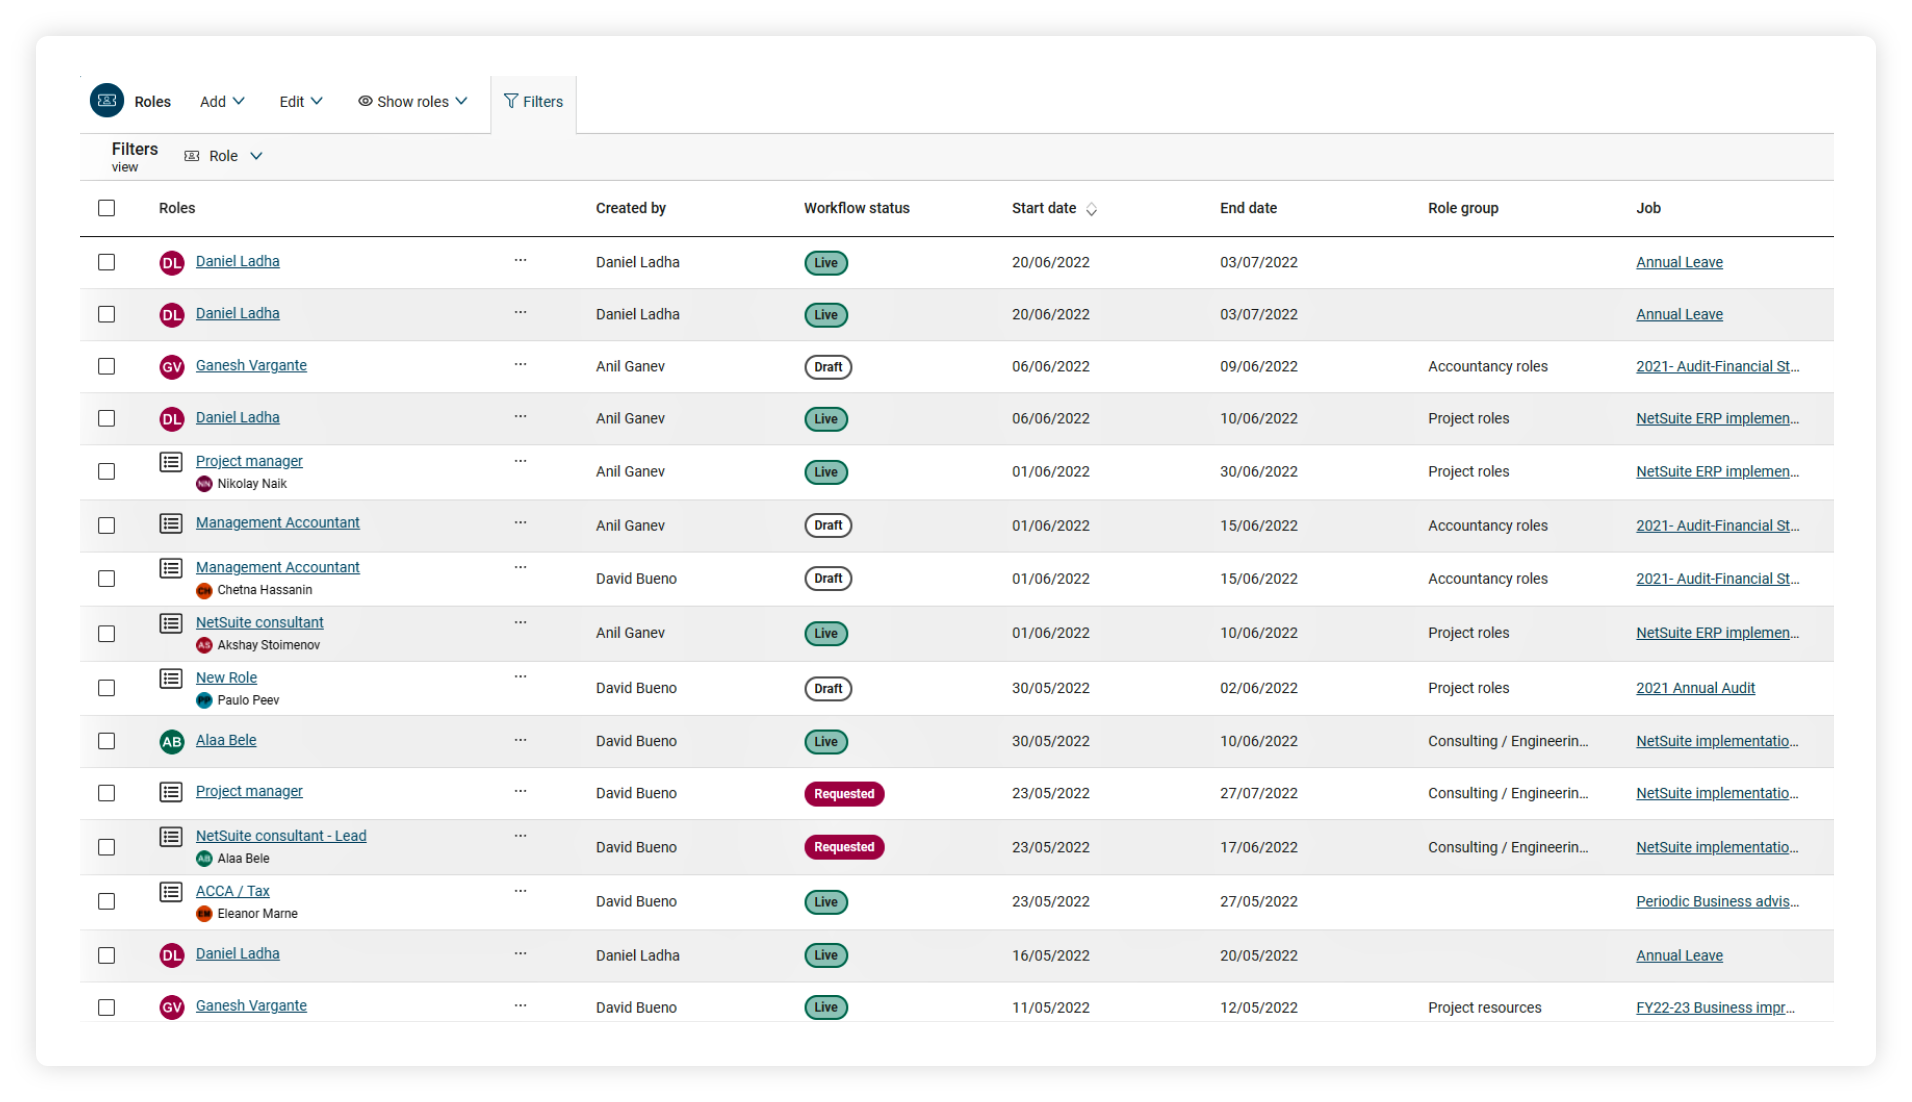Click Alaa Bele's AB avatar icon

click(x=171, y=741)
